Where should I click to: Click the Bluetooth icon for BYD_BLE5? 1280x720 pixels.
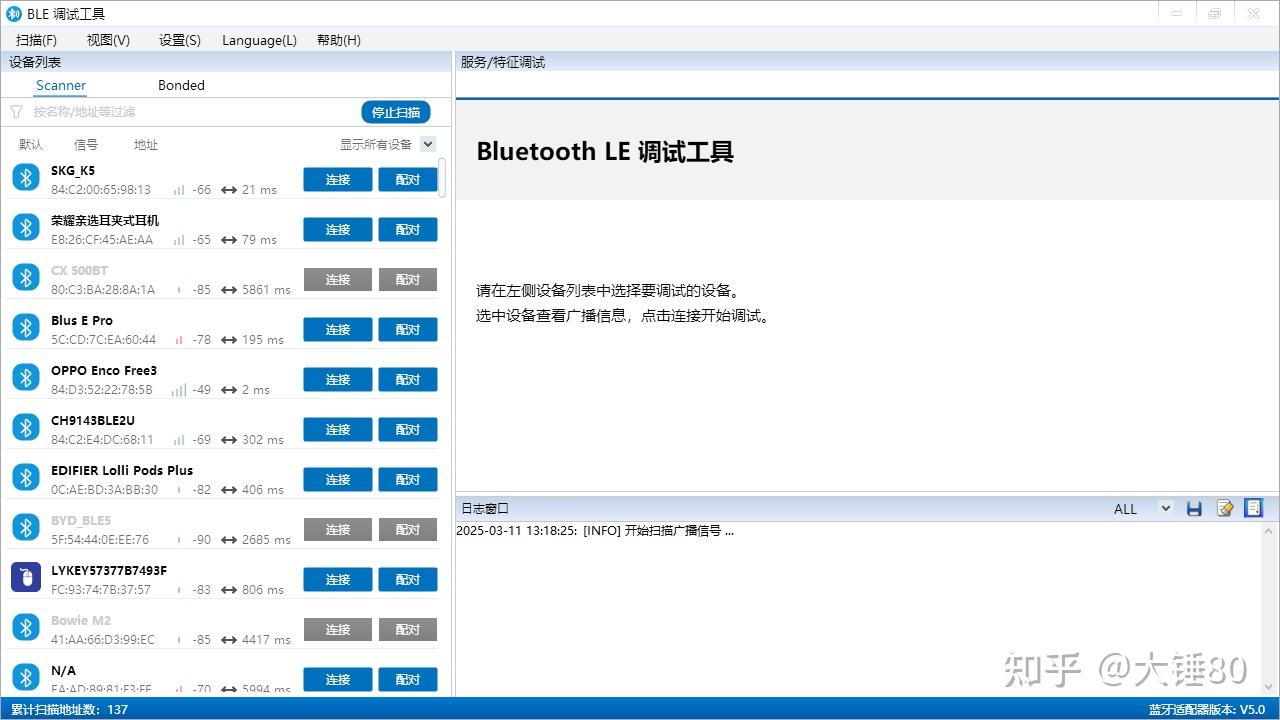click(x=26, y=527)
